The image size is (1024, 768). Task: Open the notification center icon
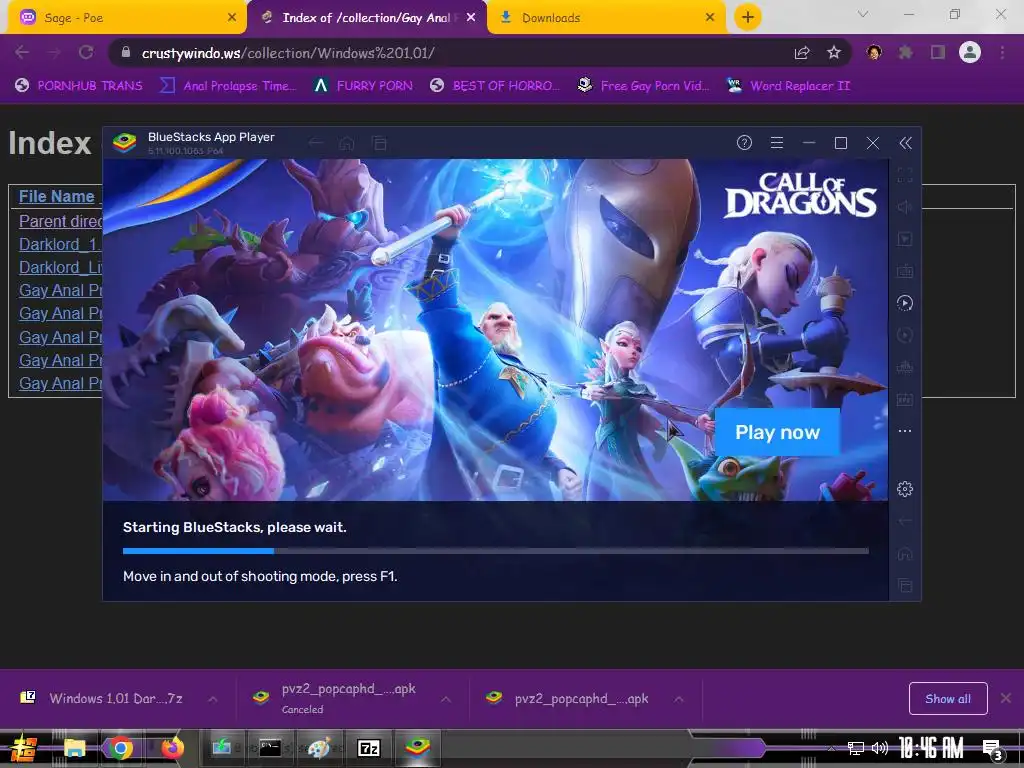[993, 750]
